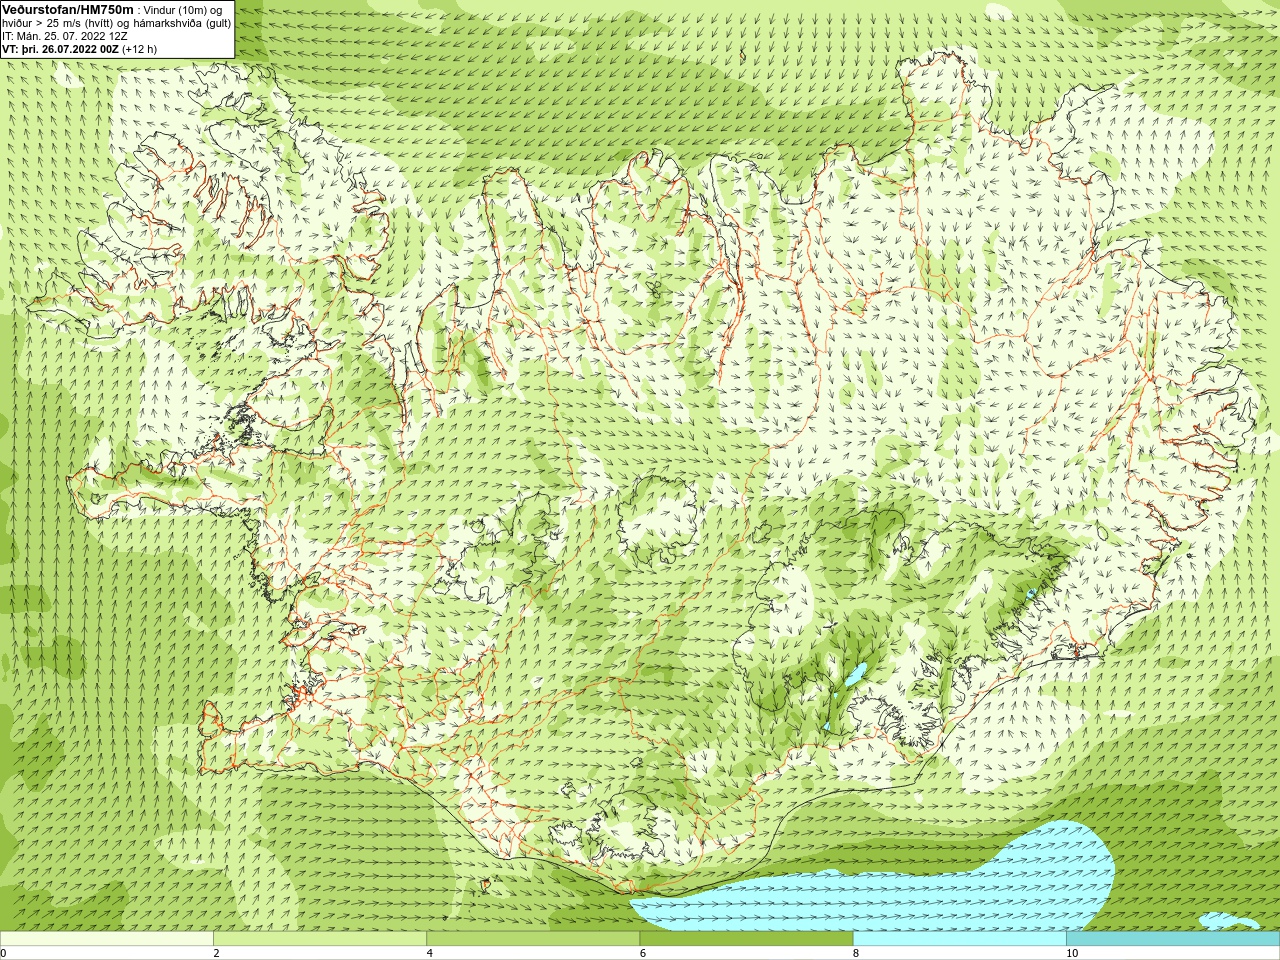Click the legend label "10"

(x=1072, y=953)
